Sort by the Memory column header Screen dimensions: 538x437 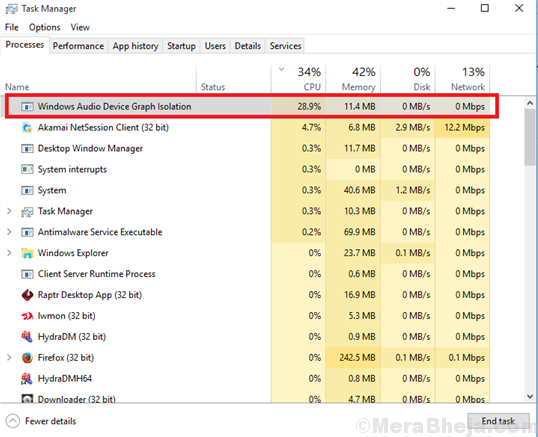click(353, 79)
